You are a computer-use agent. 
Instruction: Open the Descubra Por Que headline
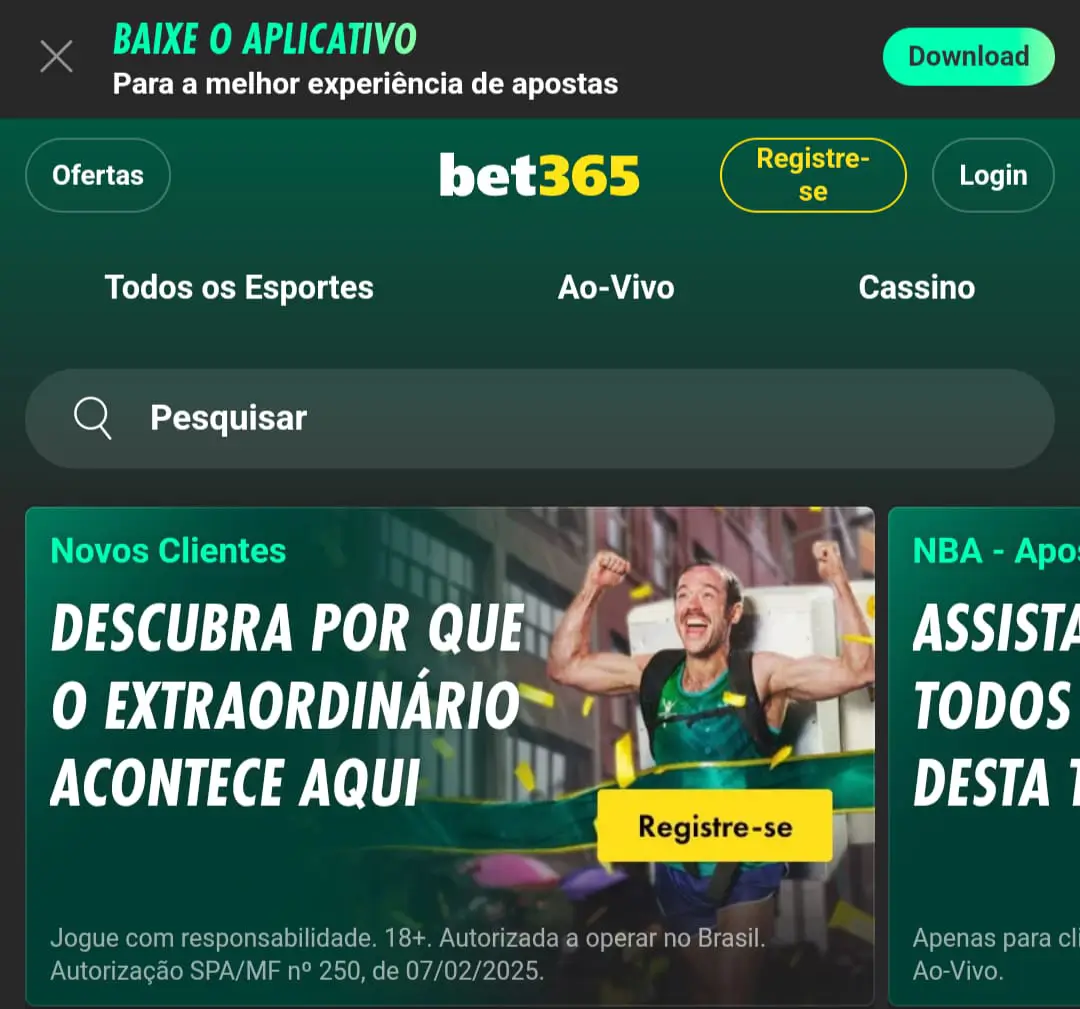click(288, 705)
